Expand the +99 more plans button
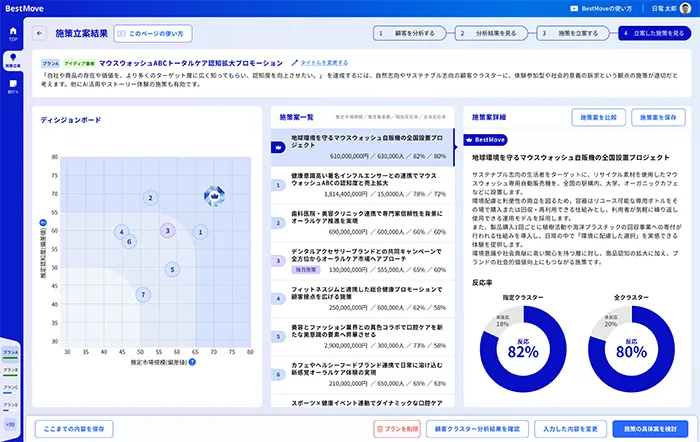Screen dimensions: 700x442 point(12,424)
